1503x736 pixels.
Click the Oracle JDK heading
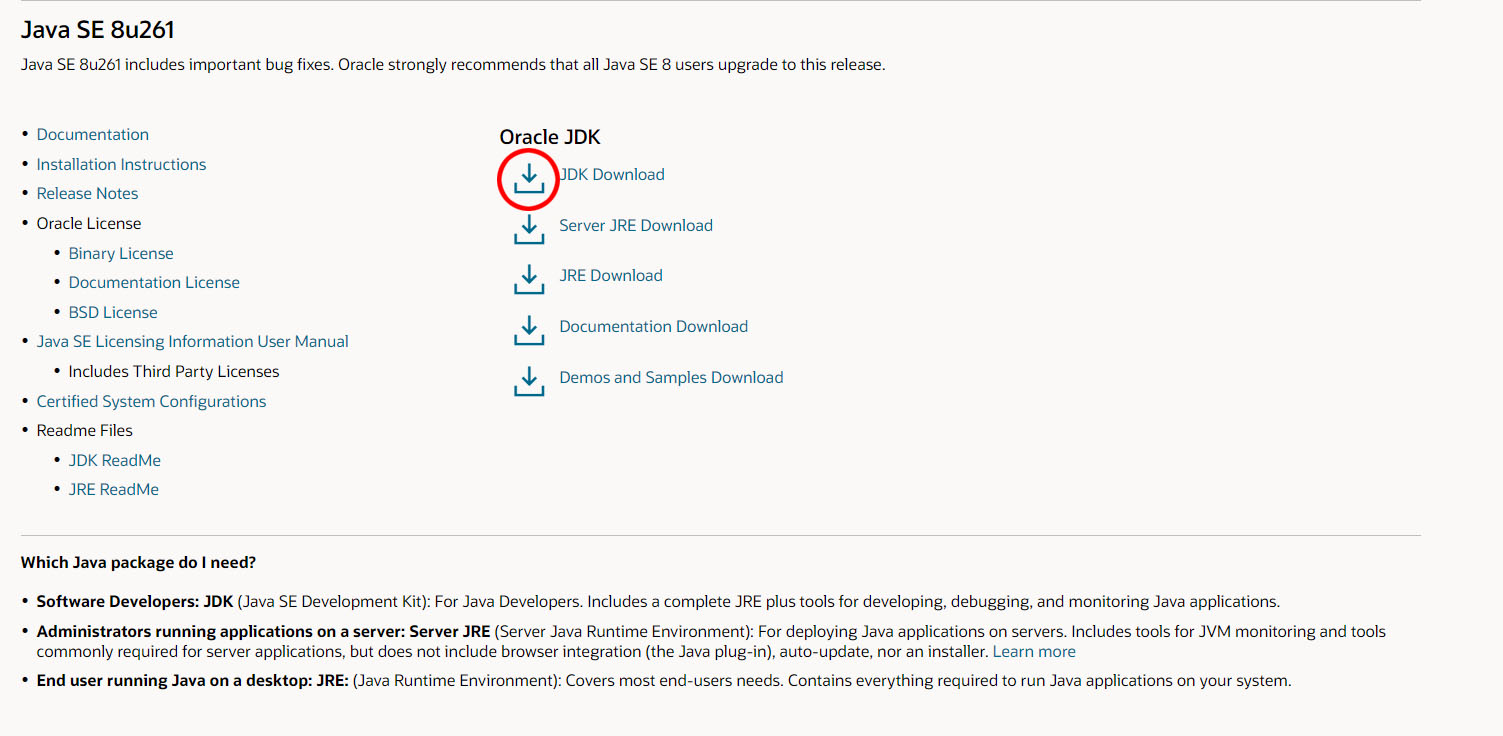click(550, 137)
